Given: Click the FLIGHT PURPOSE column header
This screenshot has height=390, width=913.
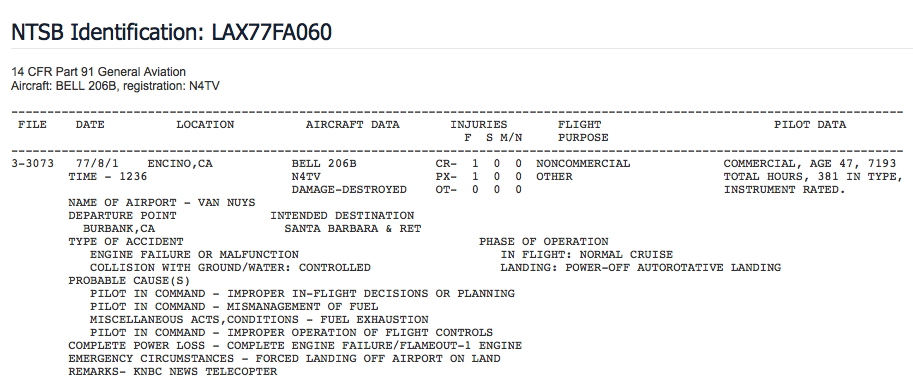Looking at the screenshot, I should (x=583, y=131).
